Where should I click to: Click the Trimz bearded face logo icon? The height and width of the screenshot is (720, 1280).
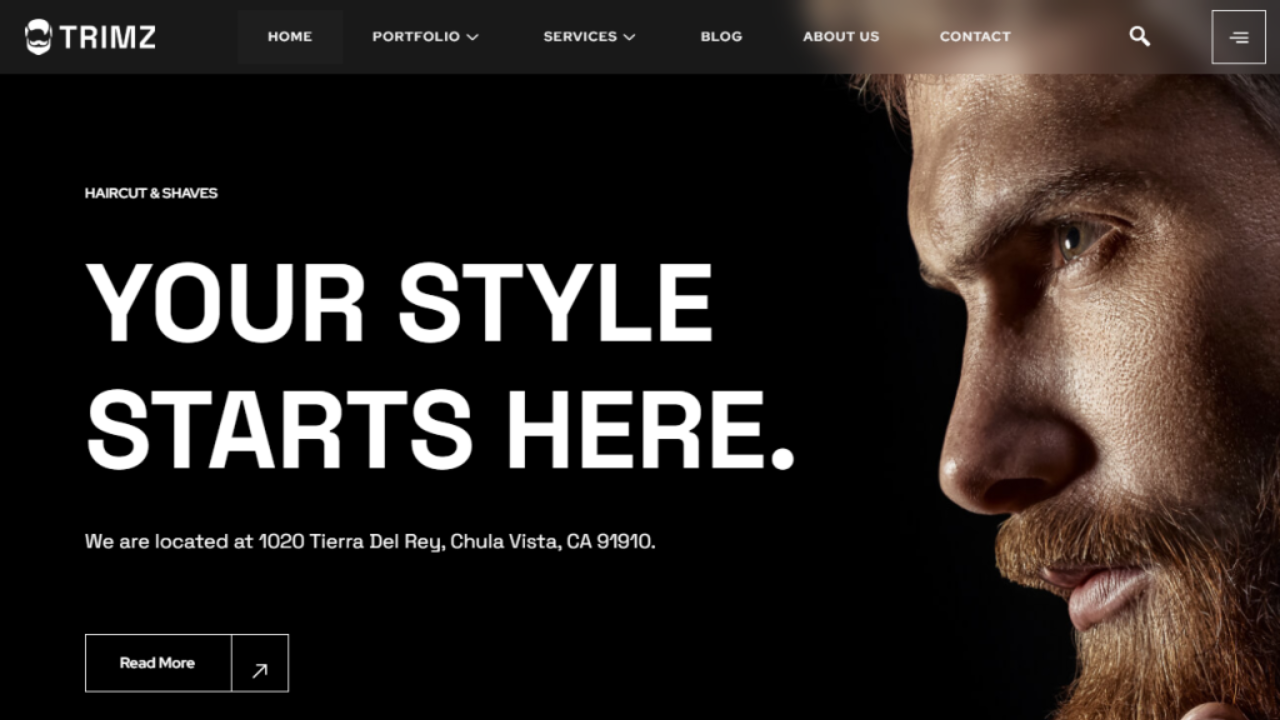[x=38, y=37]
